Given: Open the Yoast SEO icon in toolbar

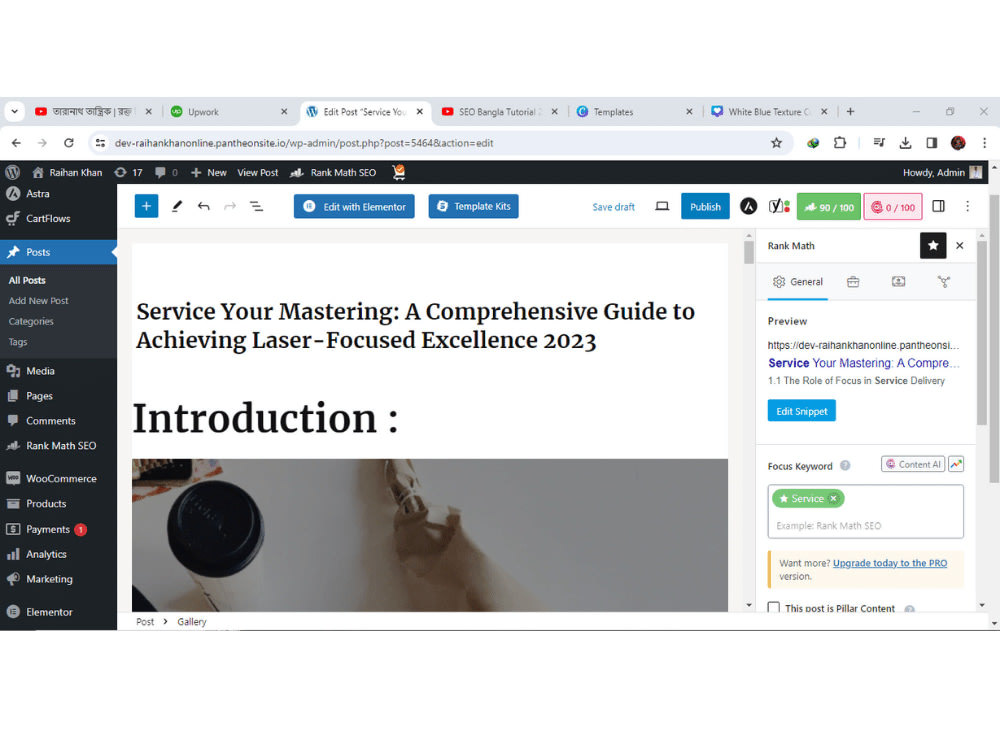Looking at the screenshot, I should click(x=779, y=206).
